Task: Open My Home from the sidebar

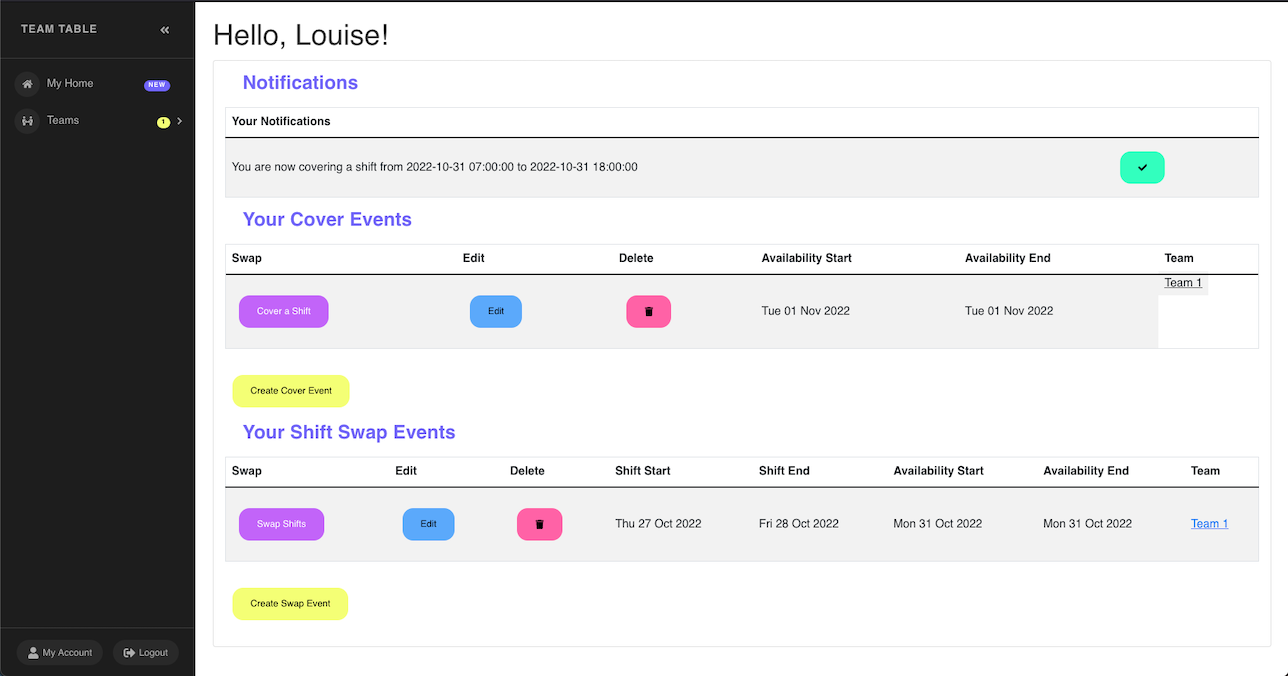Action: (70, 84)
